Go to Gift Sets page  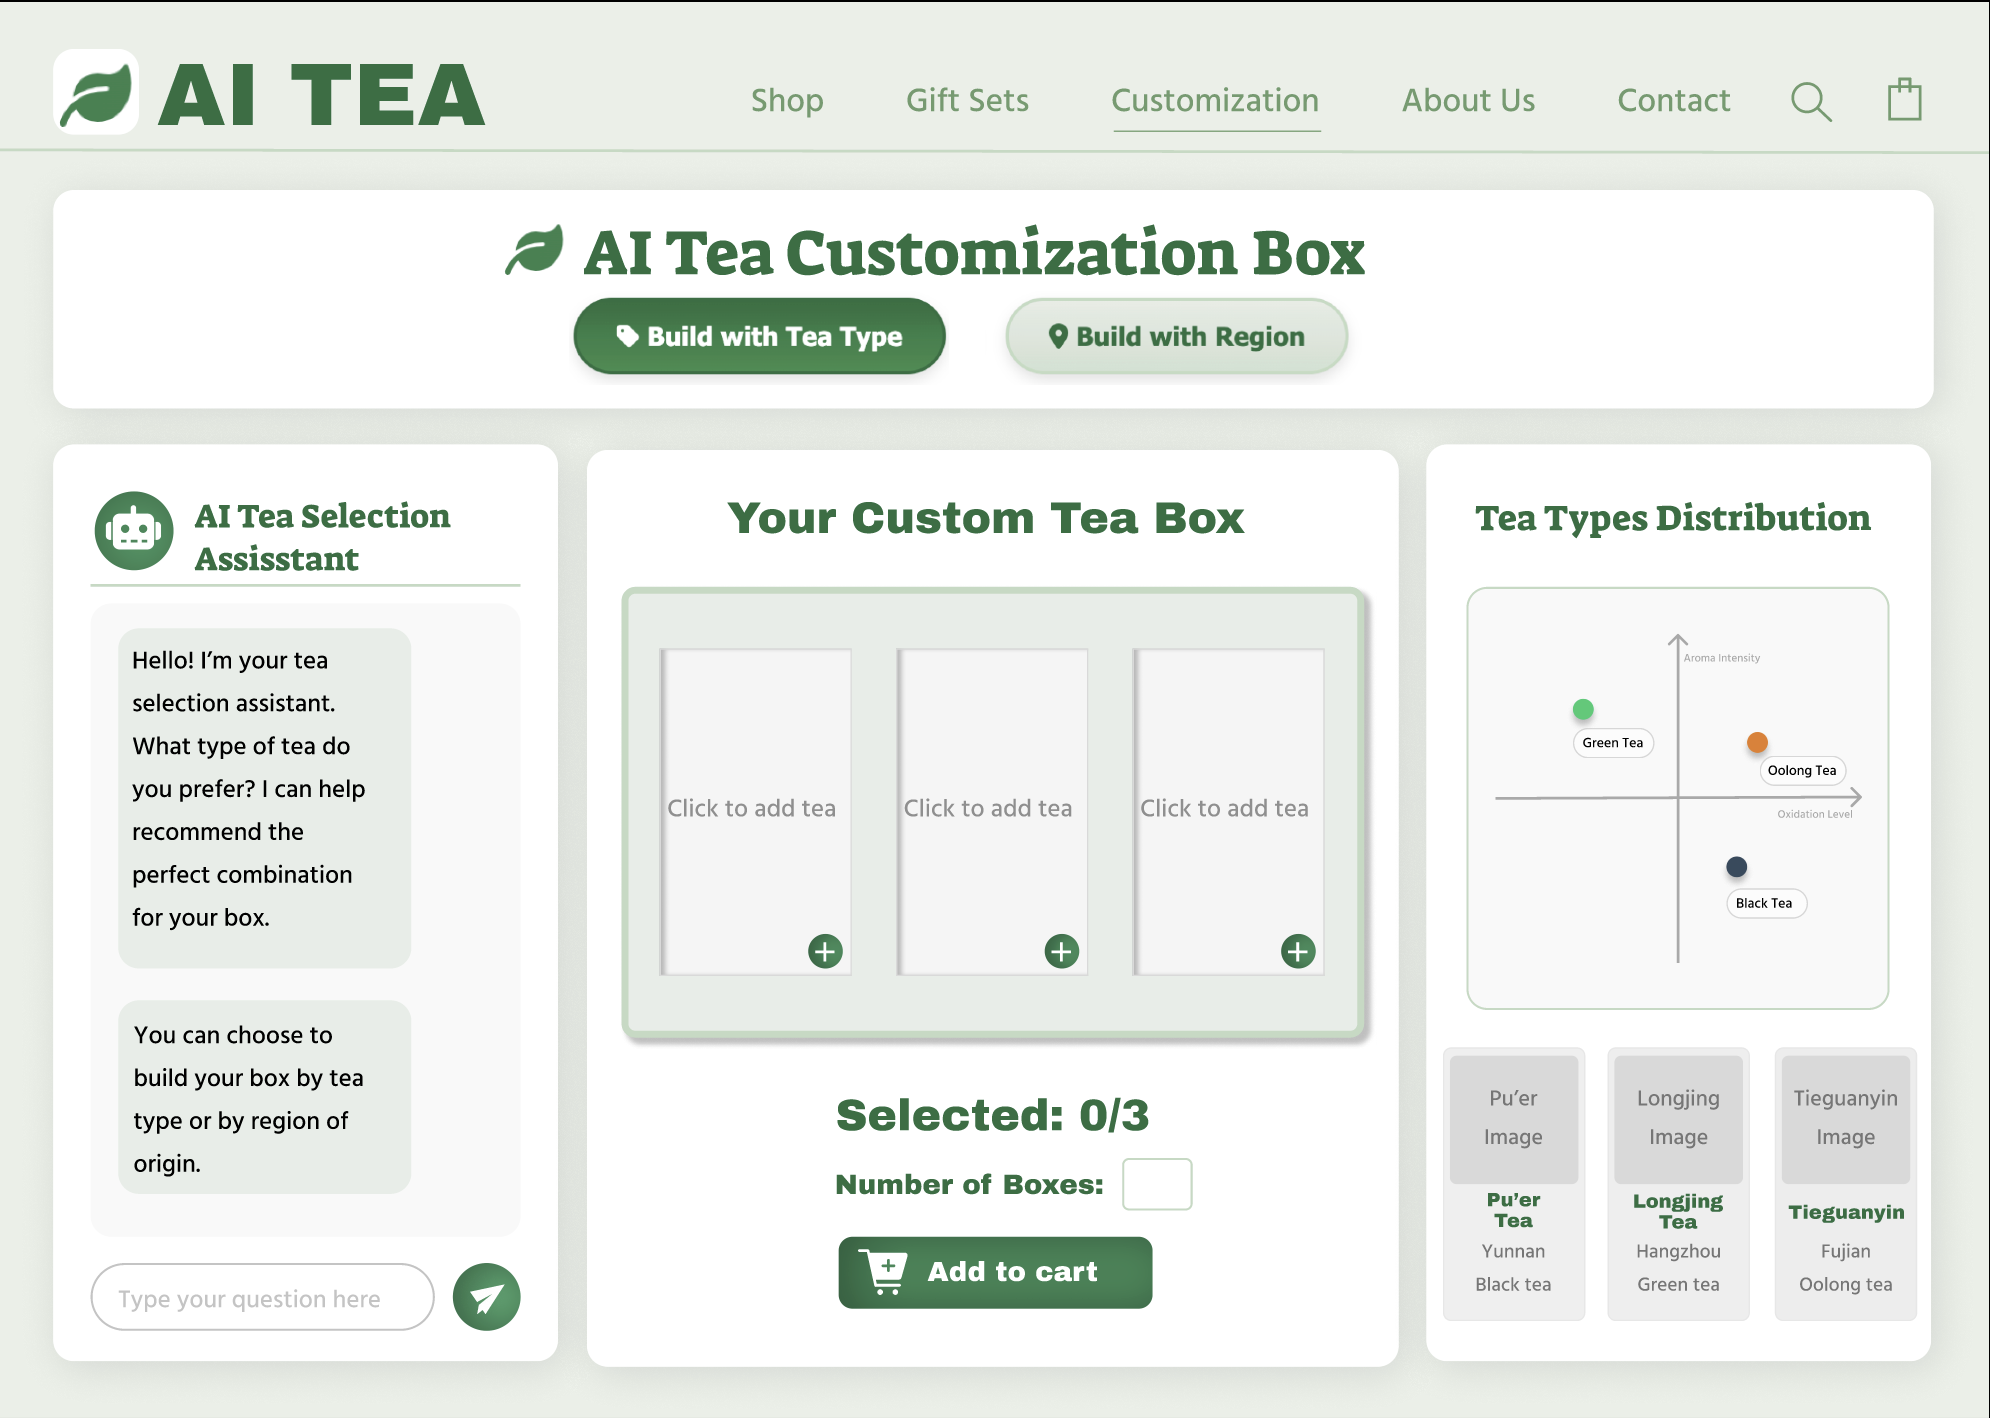(x=967, y=100)
